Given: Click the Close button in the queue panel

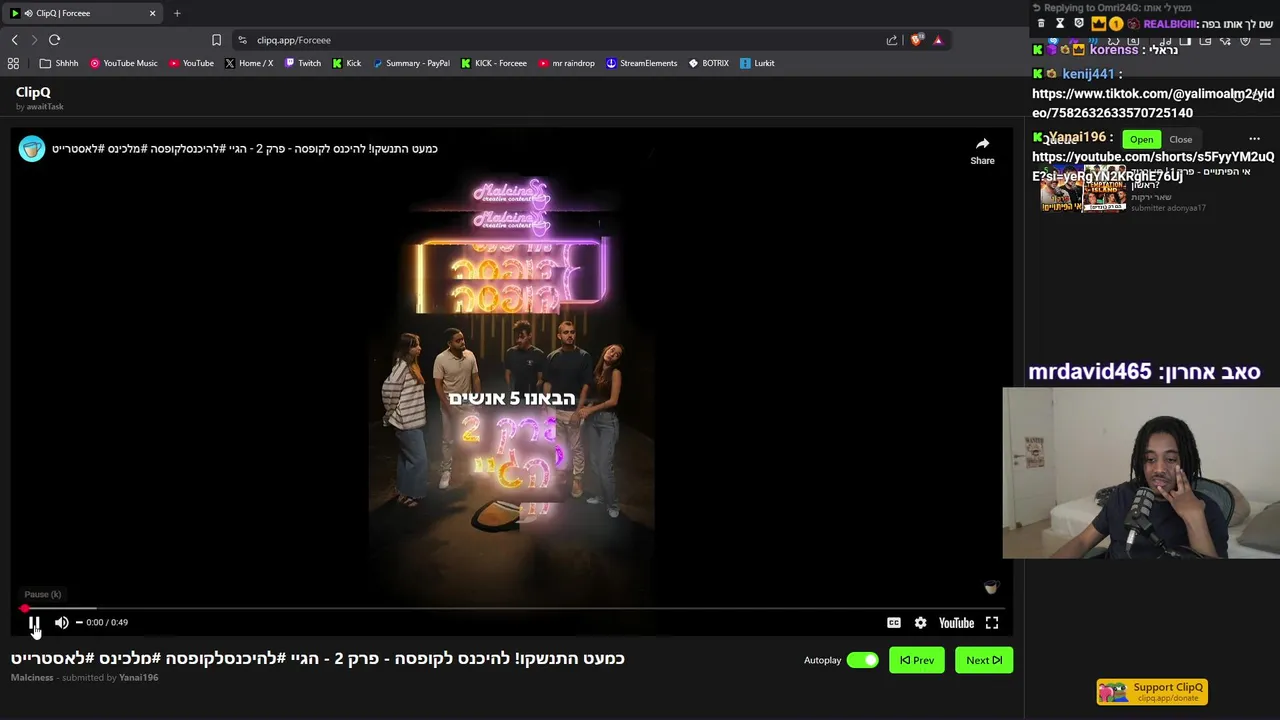Looking at the screenshot, I should pos(1180,140).
